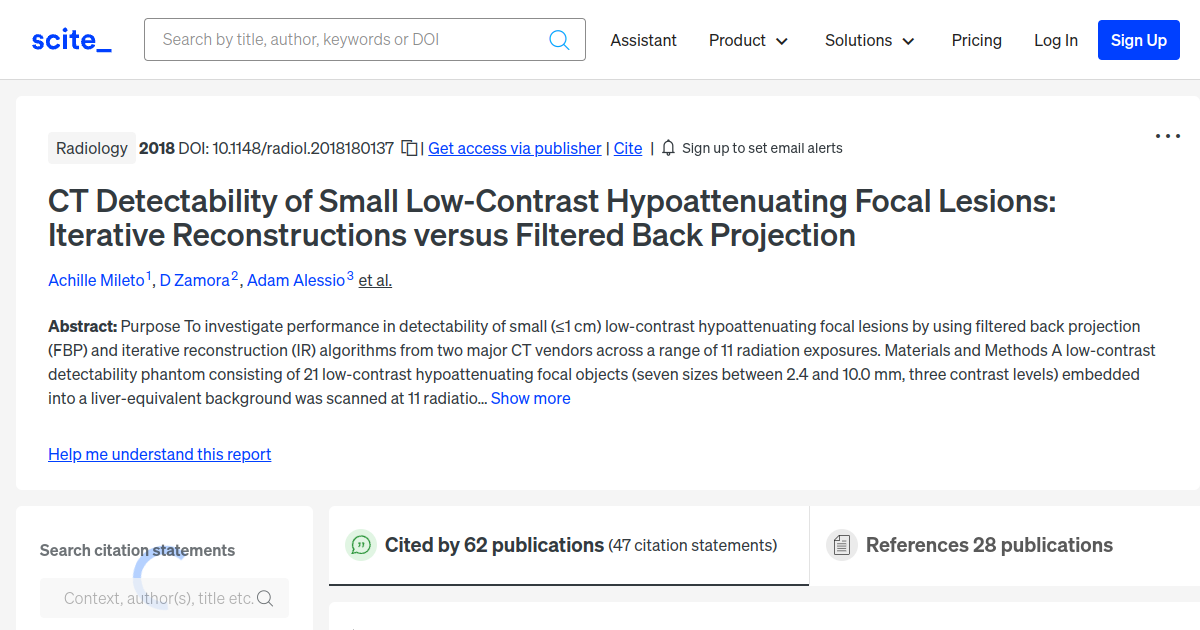Switch to References 28 publications tab

coord(988,545)
